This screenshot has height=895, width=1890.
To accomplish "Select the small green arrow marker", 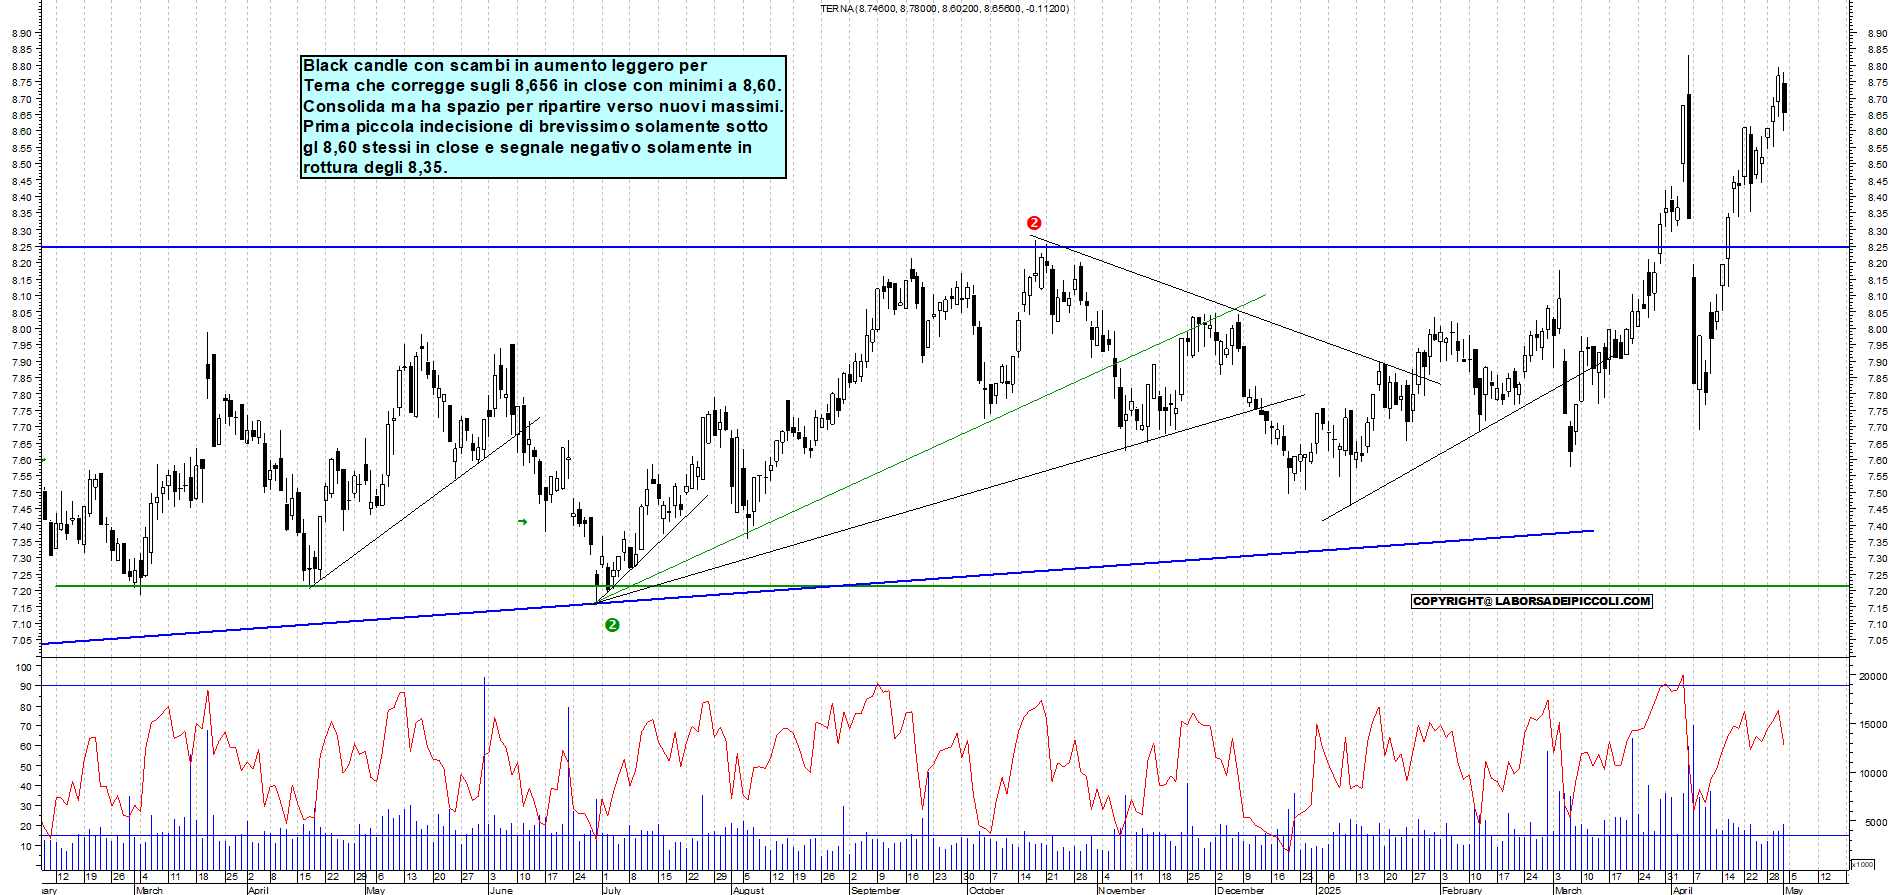I will 522,522.
